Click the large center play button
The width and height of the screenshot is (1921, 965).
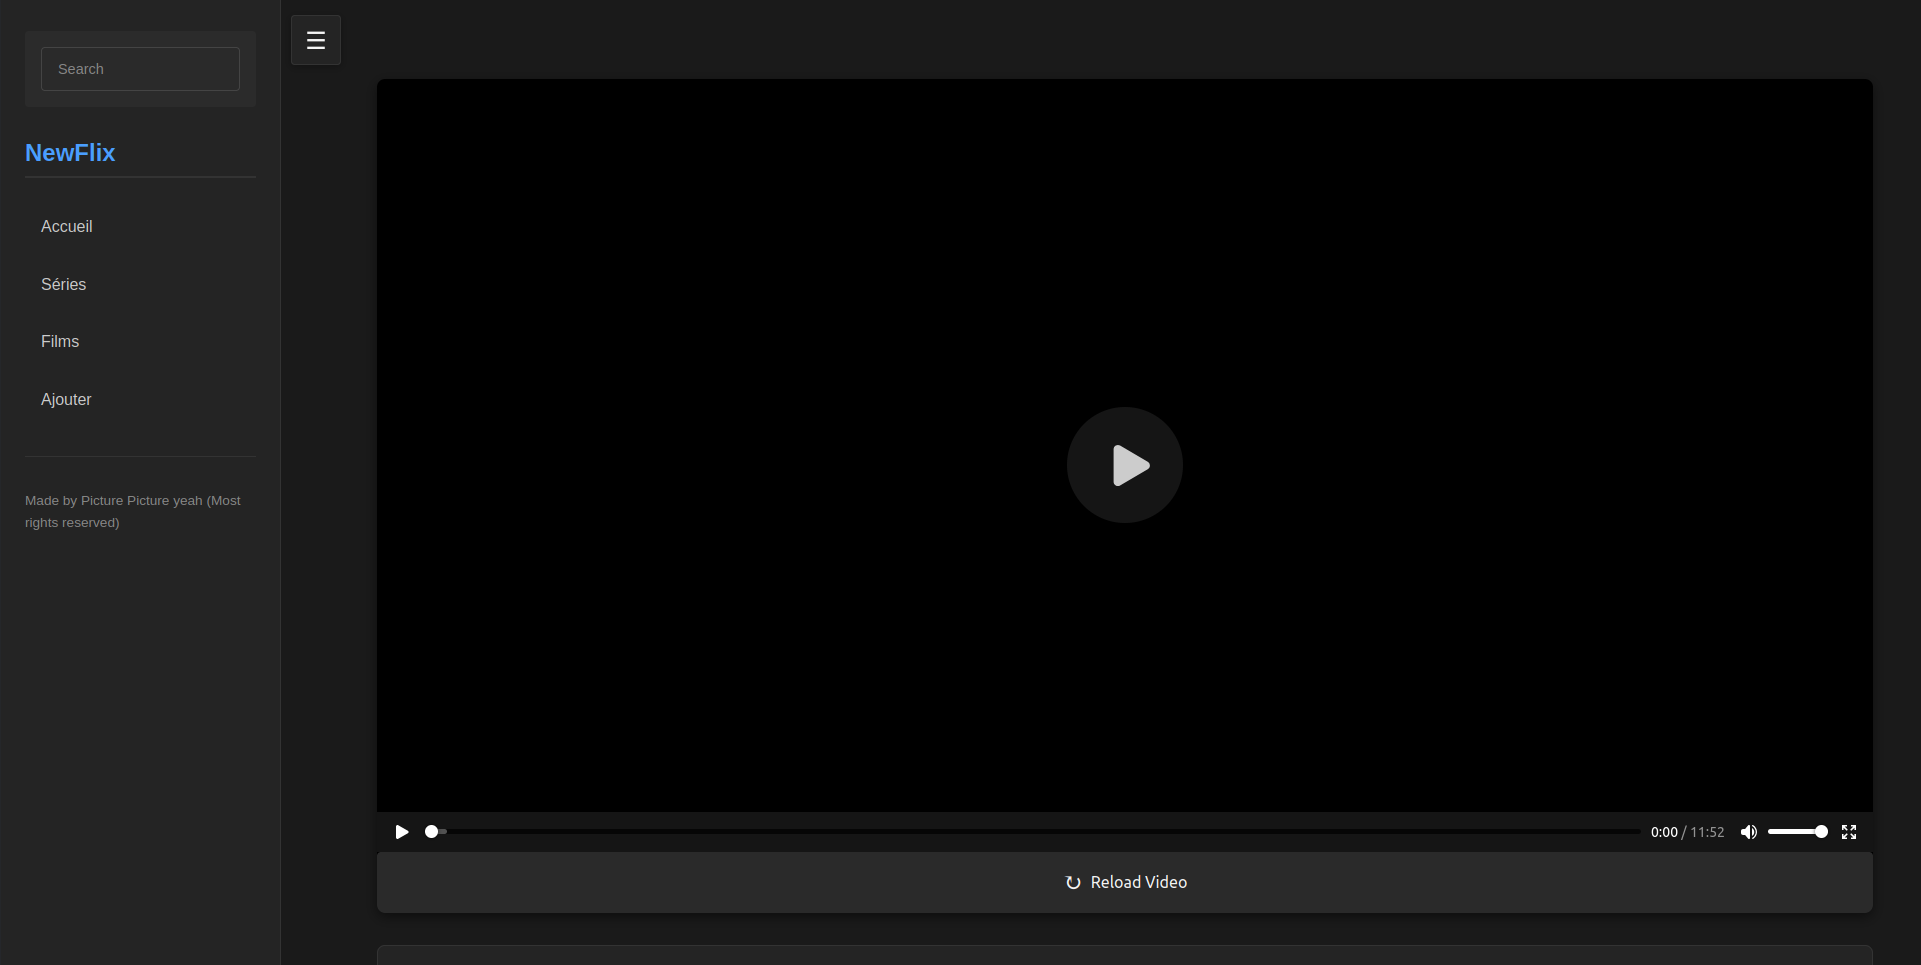1124,465
